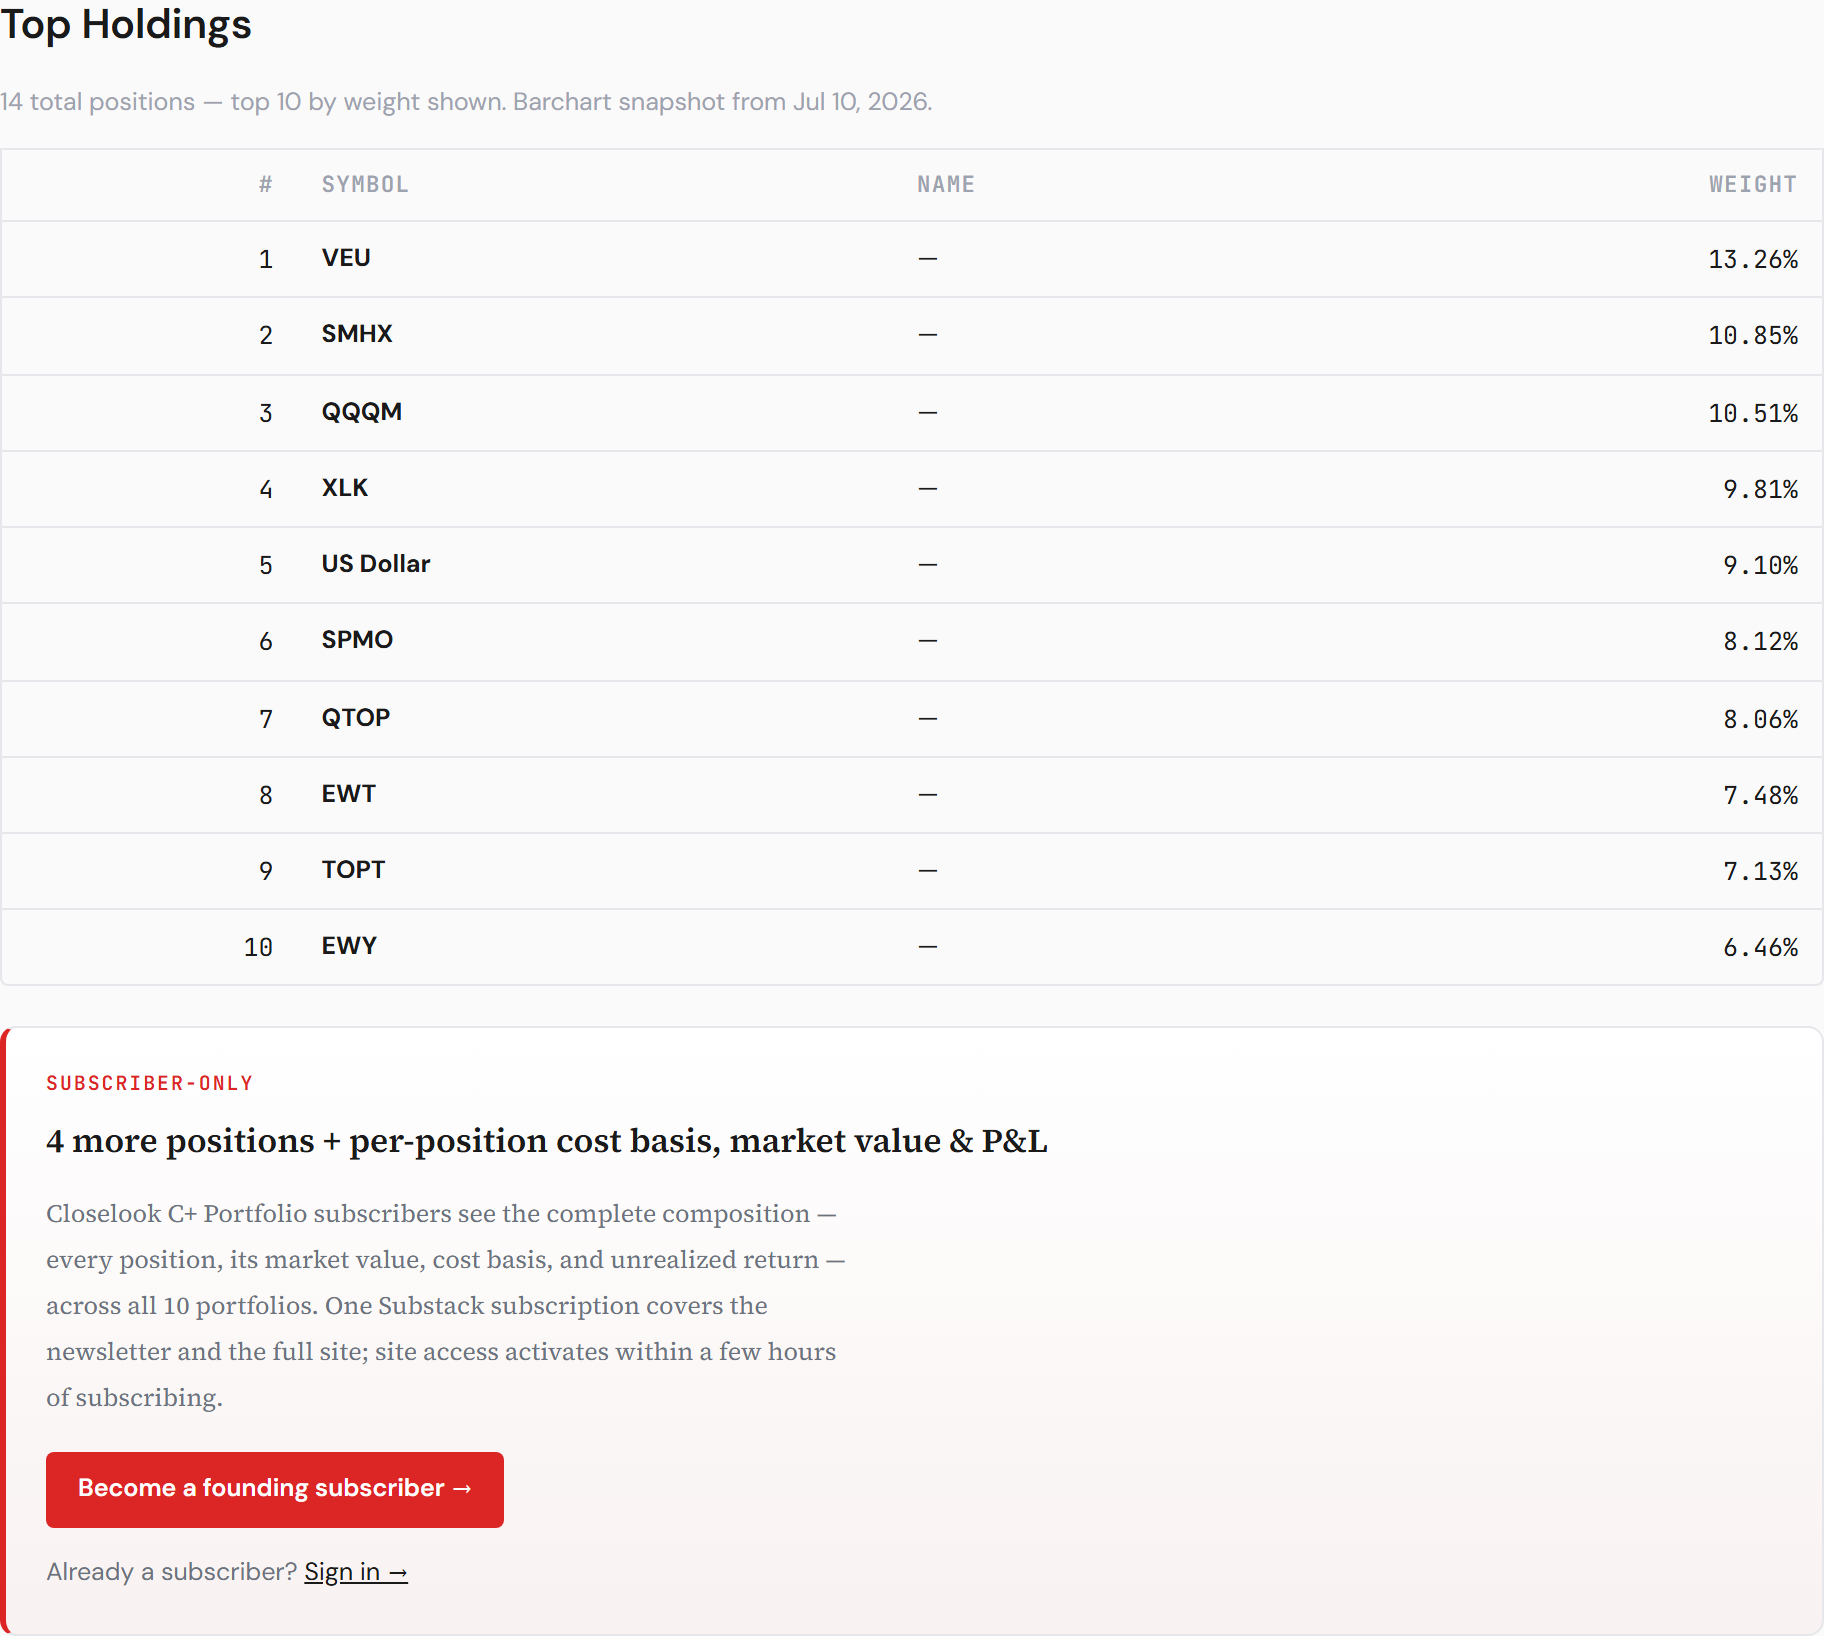1824x1636 pixels.
Task: Click the QTOP holding symbol
Action: tap(356, 718)
